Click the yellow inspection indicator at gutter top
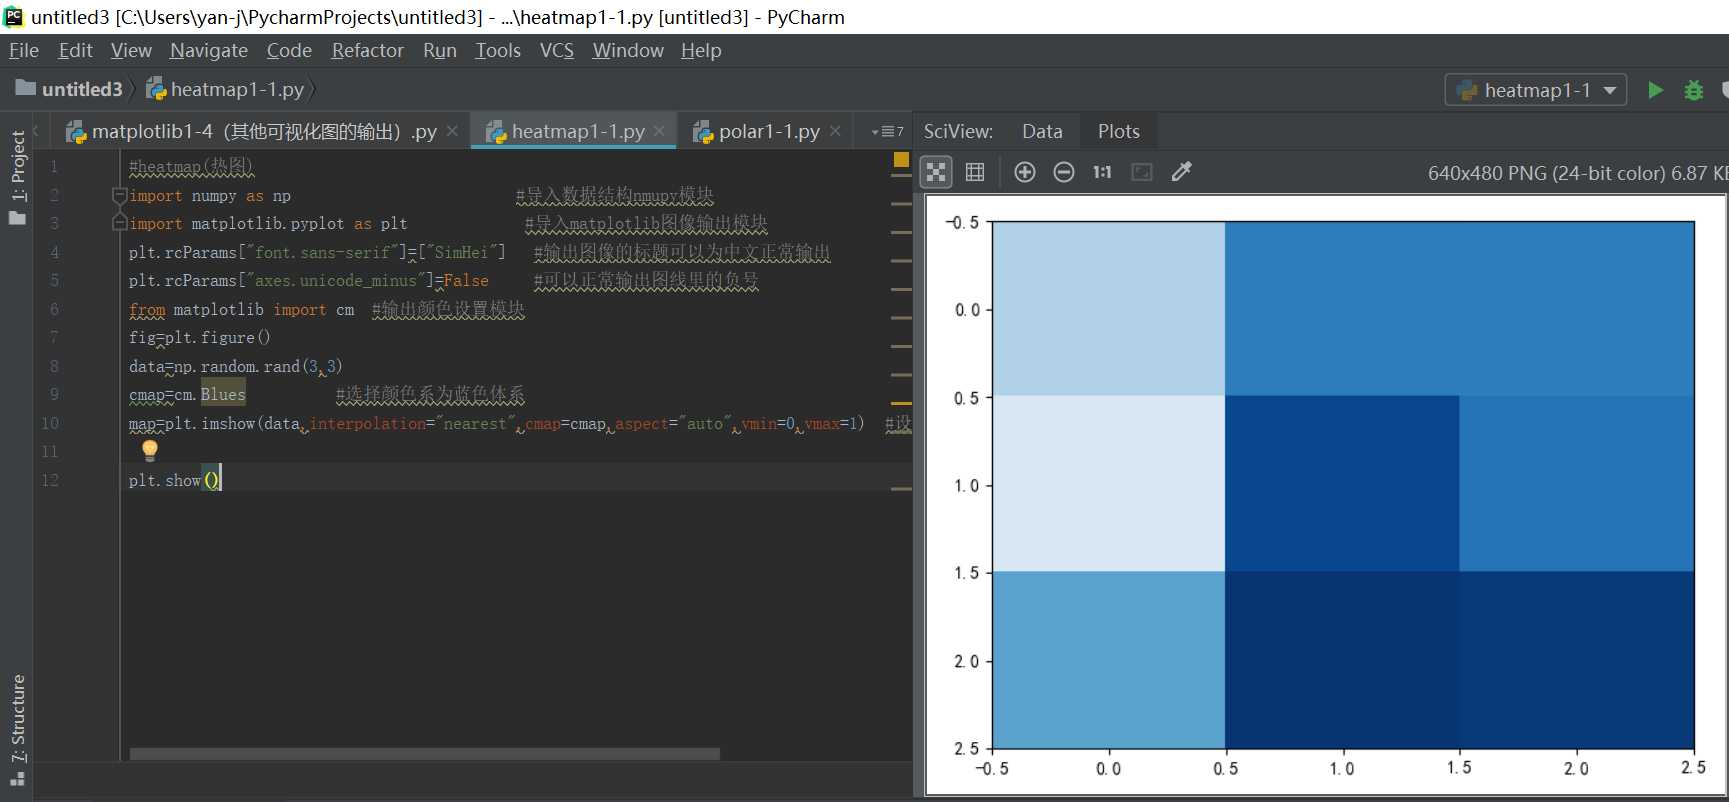The height and width of the screenshot is (802, 1729). (x=901, y=159)
